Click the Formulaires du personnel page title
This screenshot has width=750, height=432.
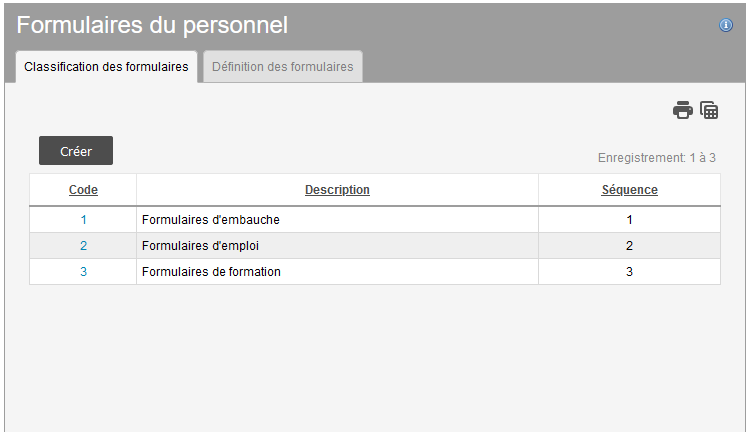[152, 25]
